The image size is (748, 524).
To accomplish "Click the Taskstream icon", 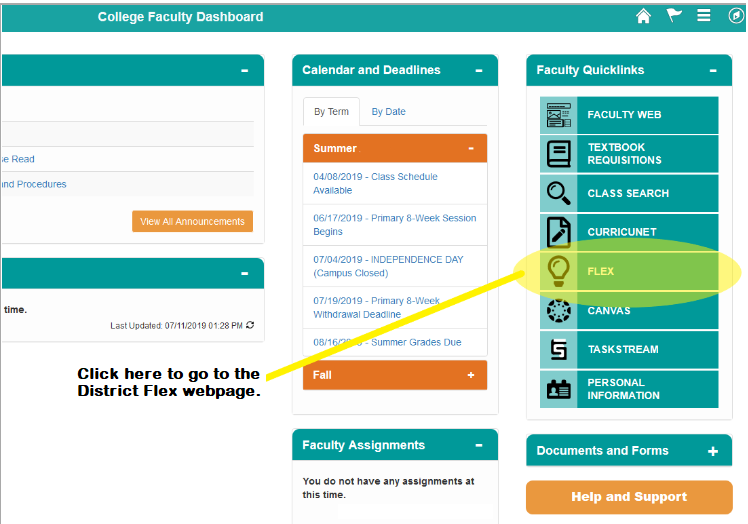I will tap(558, 350).
